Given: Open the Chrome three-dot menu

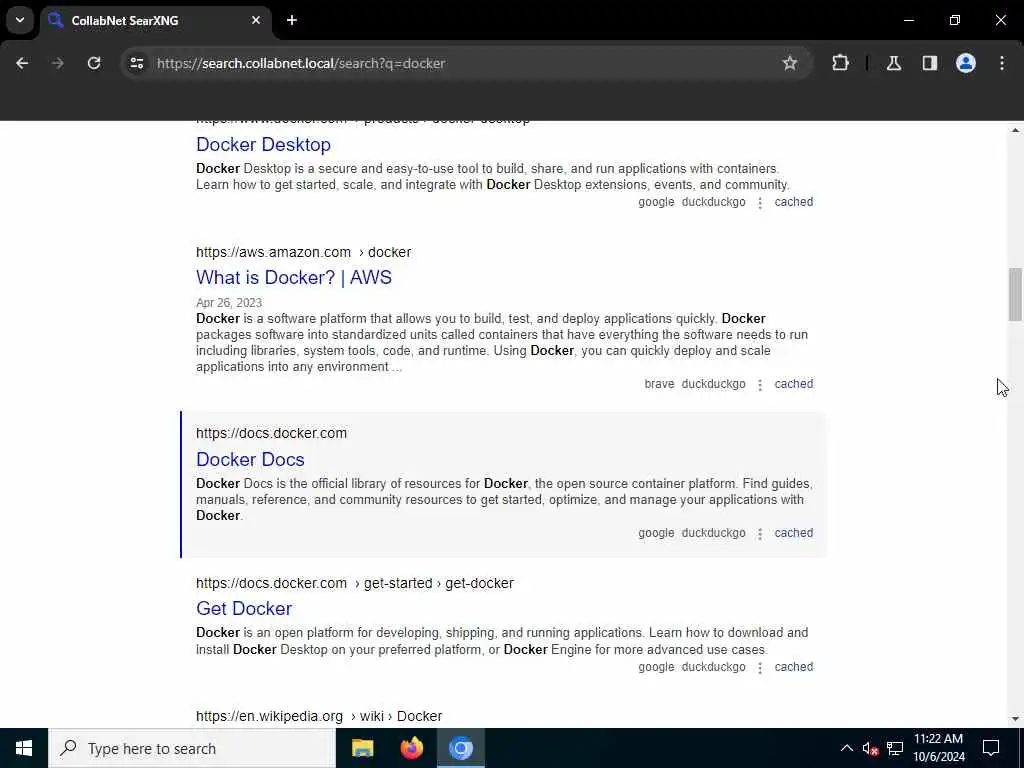Looking at the screenshot, I should tap(1002, 63).
